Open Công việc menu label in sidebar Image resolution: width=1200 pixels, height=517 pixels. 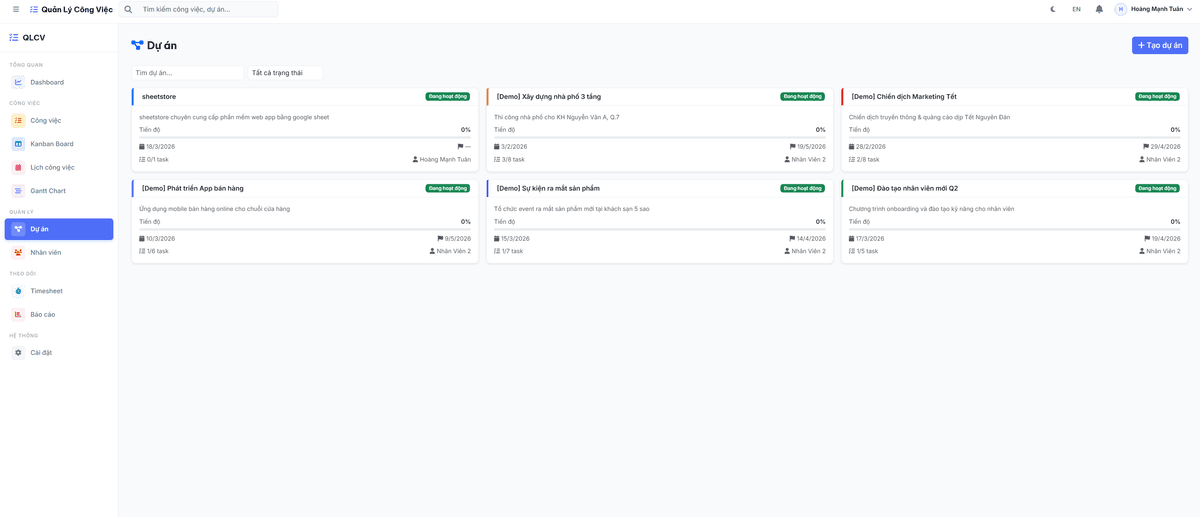pos(46,120)
